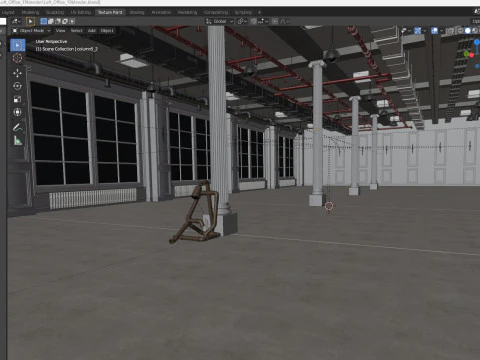Image resolution: width=480 pixels, height=360 pixels.
Task: Open the Scripting workspace tab
Action: click(x=243, y=12)
